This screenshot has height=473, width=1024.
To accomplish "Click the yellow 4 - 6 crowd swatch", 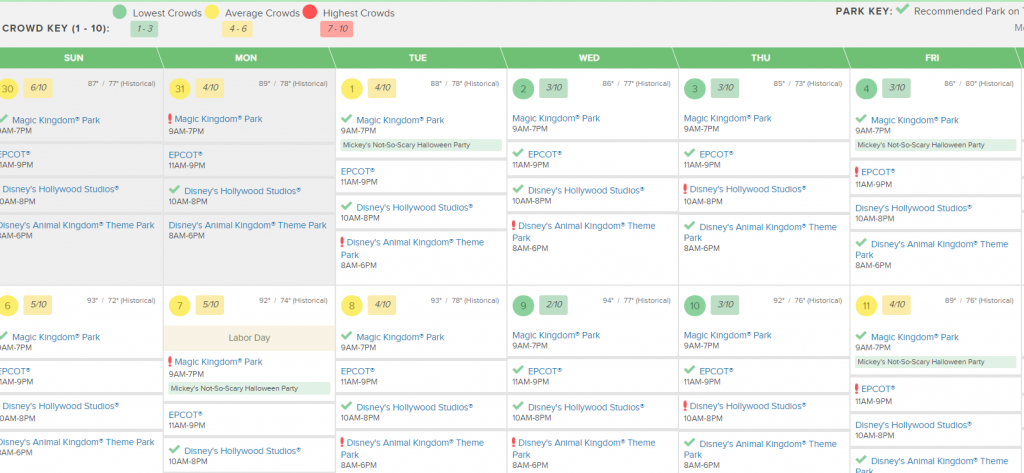I will click(x=237, y=29).
